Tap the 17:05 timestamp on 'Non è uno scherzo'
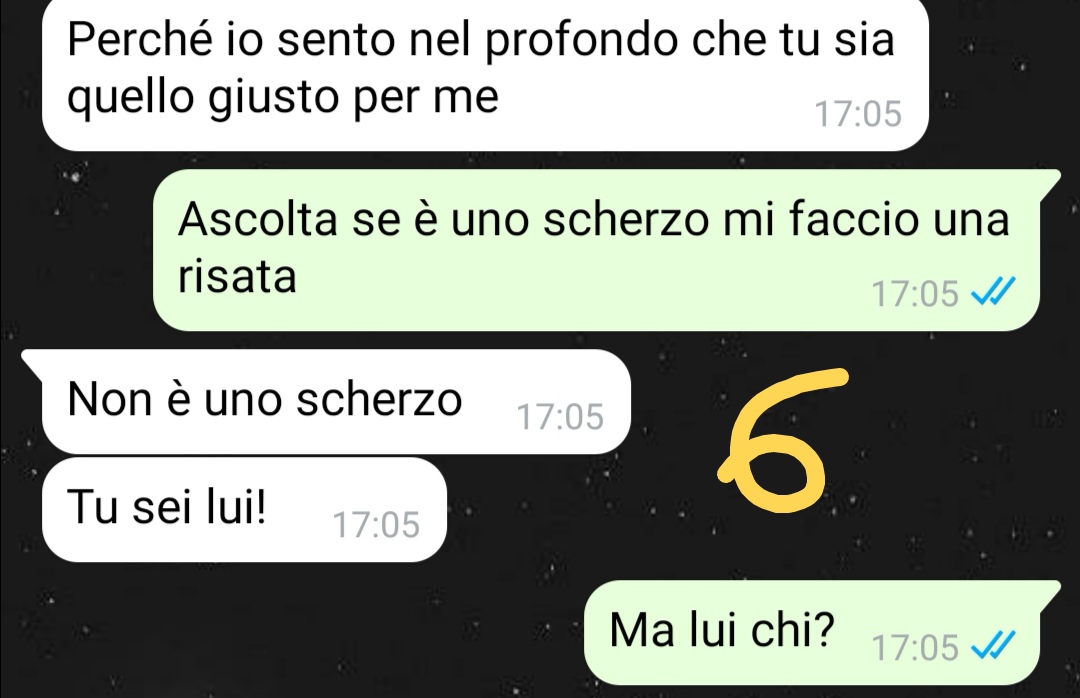 click(560, 417)
